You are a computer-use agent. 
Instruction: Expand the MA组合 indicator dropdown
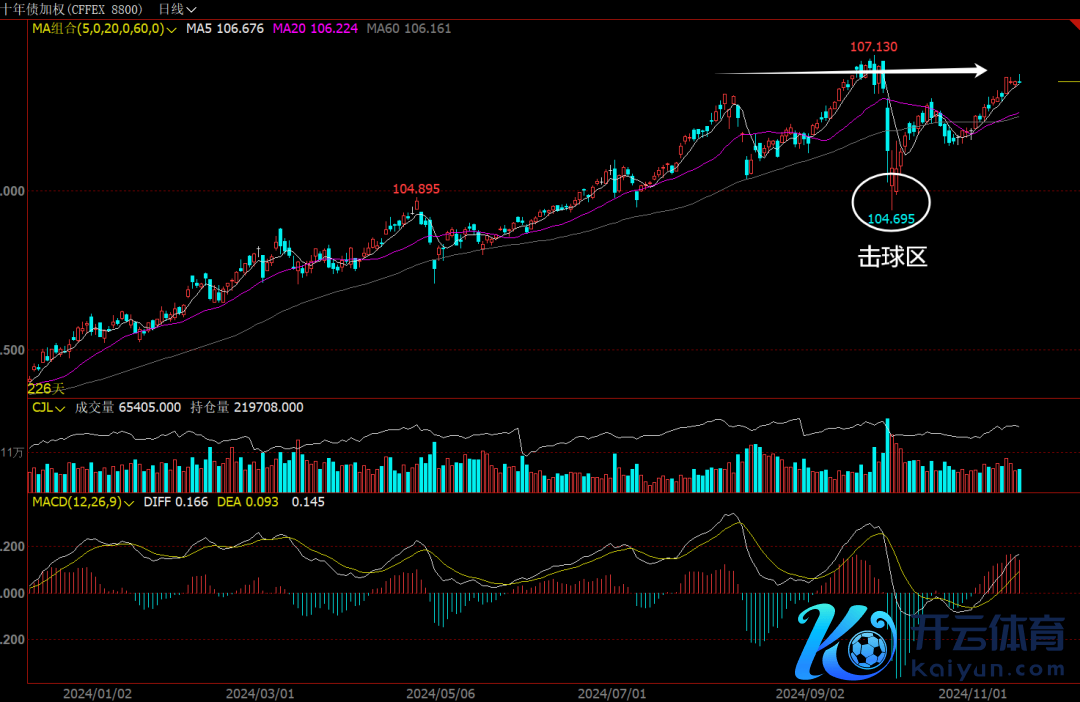[x=104, y=29]
